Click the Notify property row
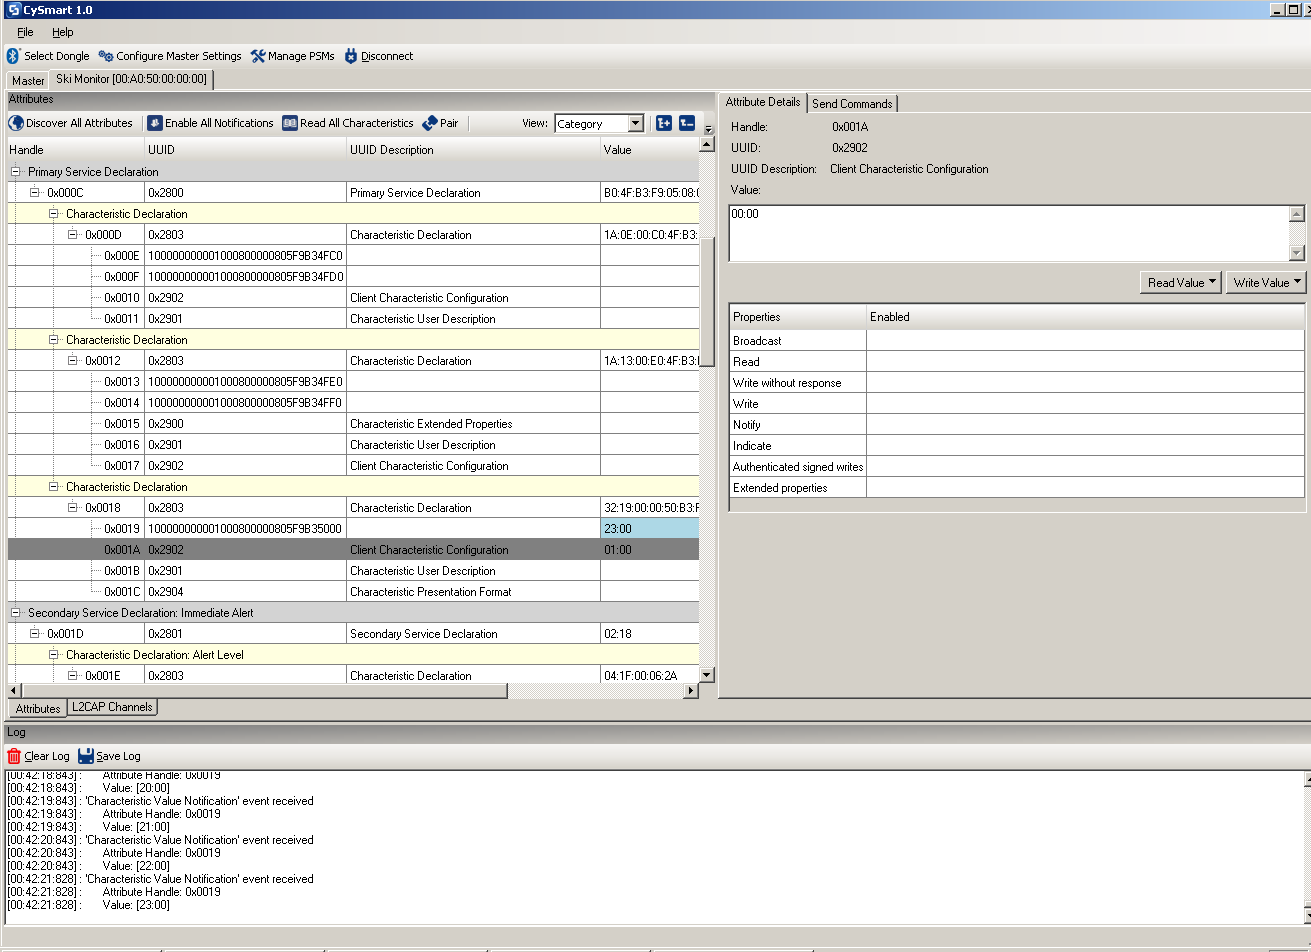The image size is (1311, 952). pos(1017,425)
